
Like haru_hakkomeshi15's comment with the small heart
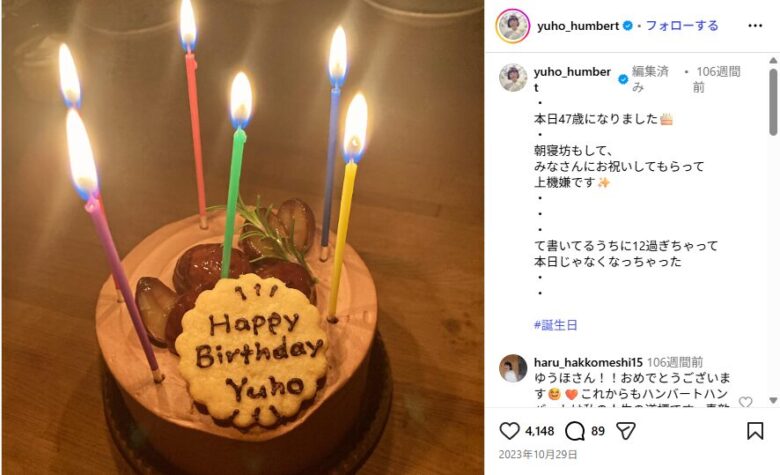(745, 402)
